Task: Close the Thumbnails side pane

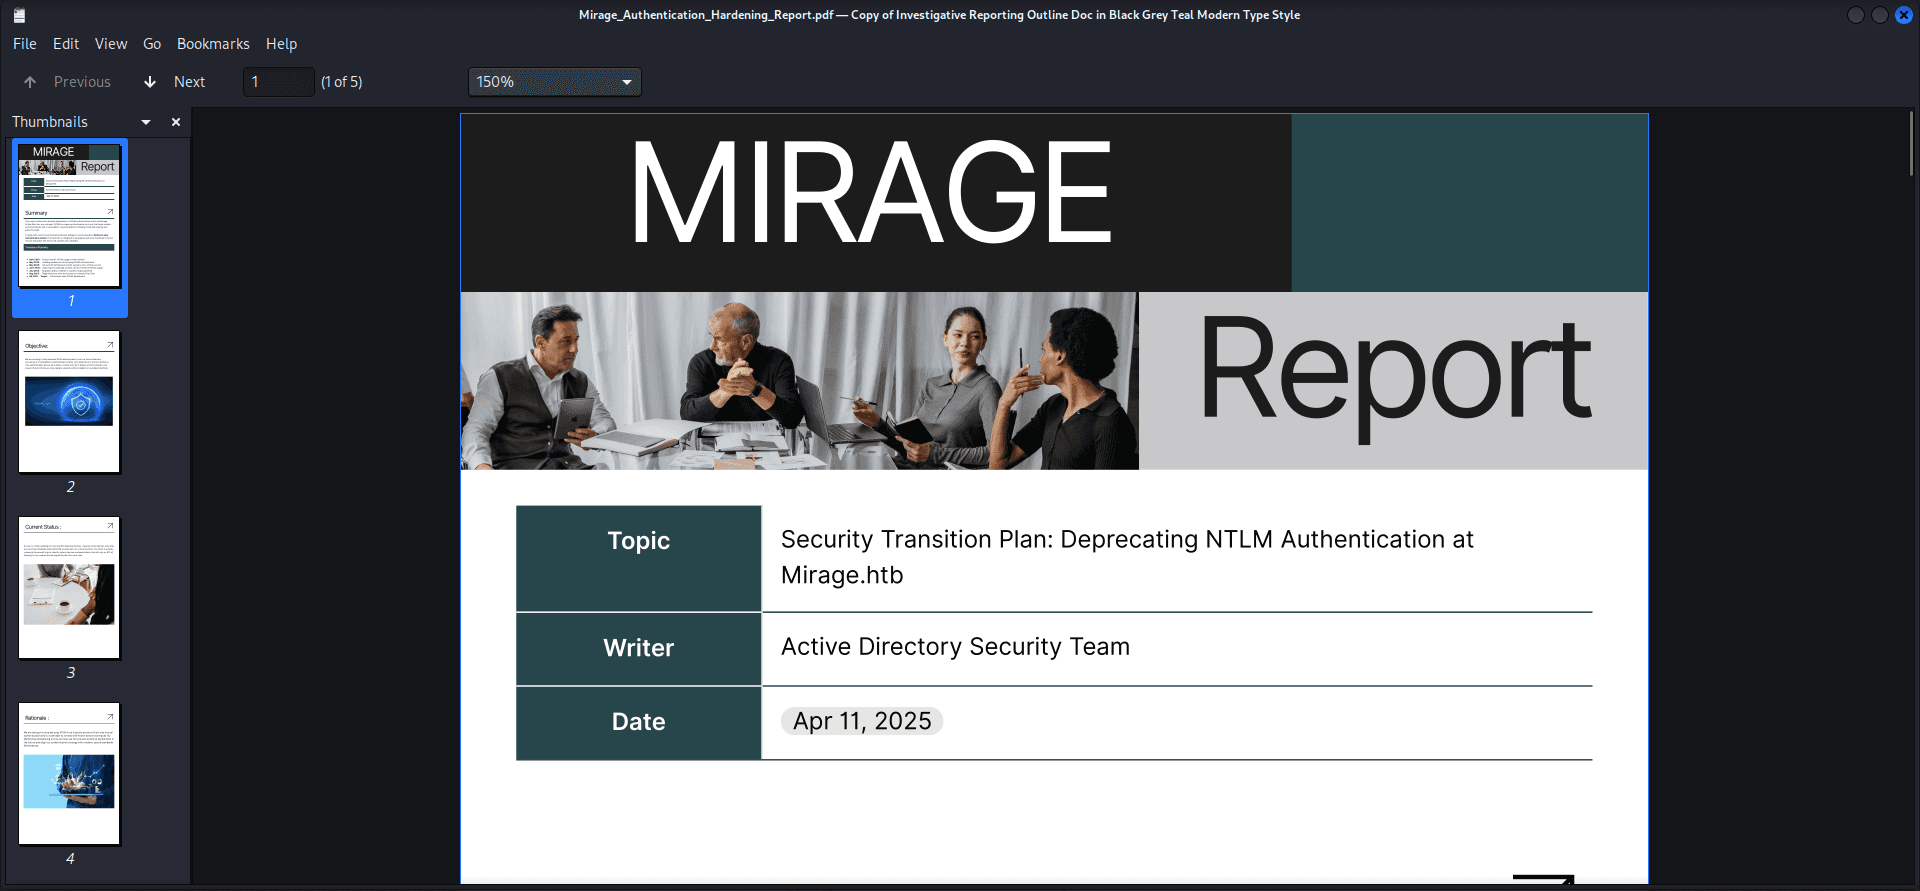Action: click(x=176, y=122)
